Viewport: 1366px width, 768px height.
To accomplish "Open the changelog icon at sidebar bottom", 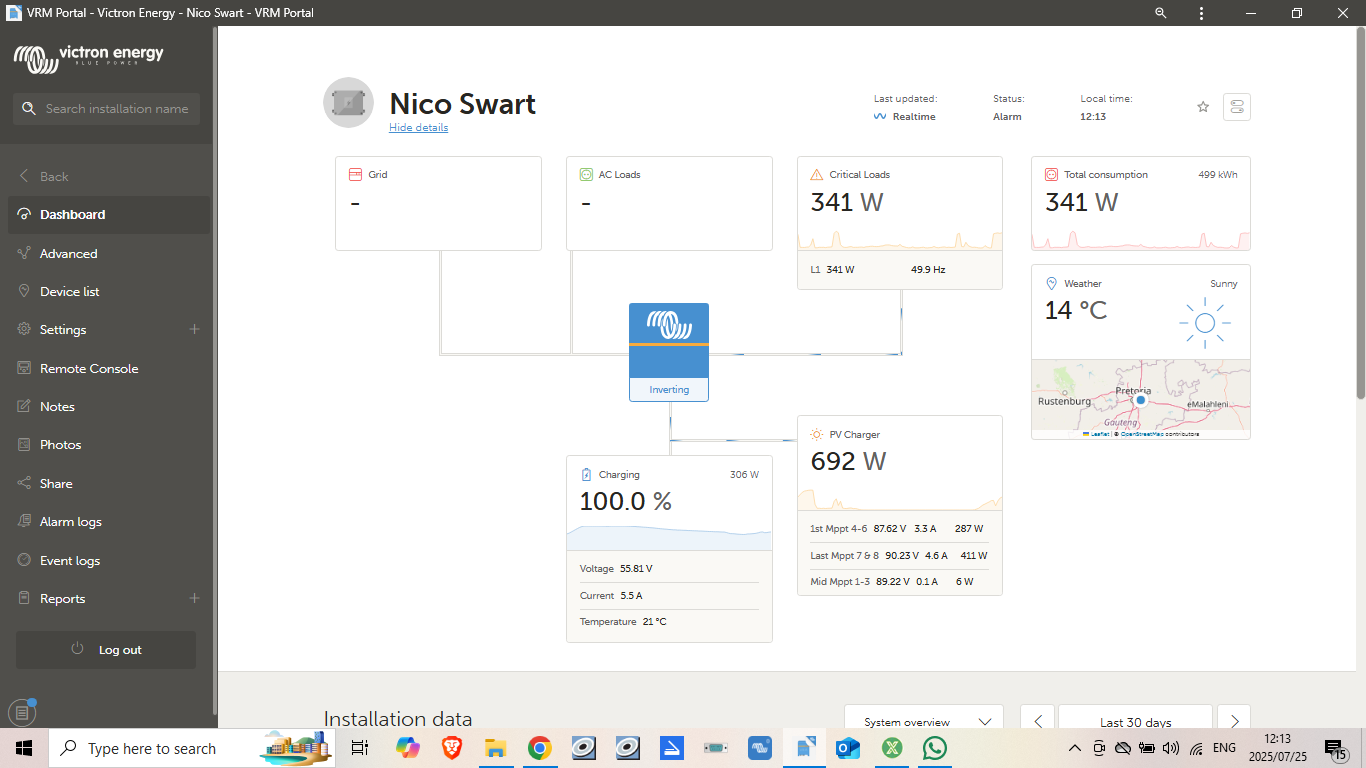I will [x=22, y=713].
